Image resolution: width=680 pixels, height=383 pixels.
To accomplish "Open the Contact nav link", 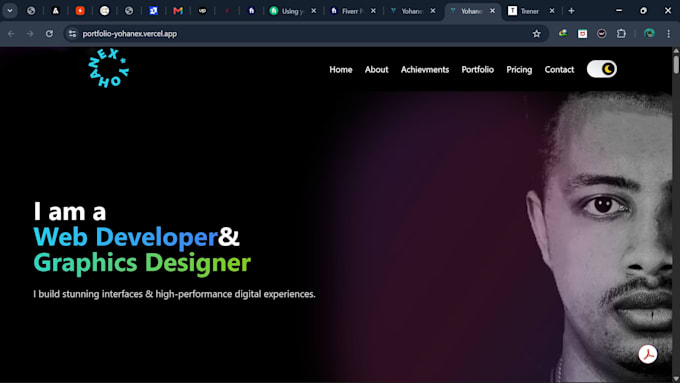I will tap(559, 69).
